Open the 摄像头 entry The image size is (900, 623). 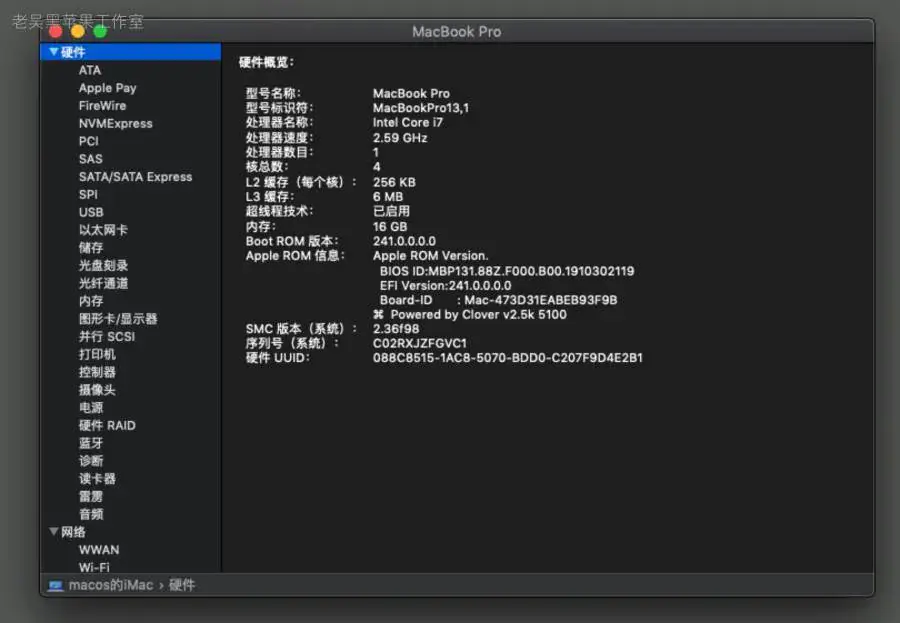97,390
